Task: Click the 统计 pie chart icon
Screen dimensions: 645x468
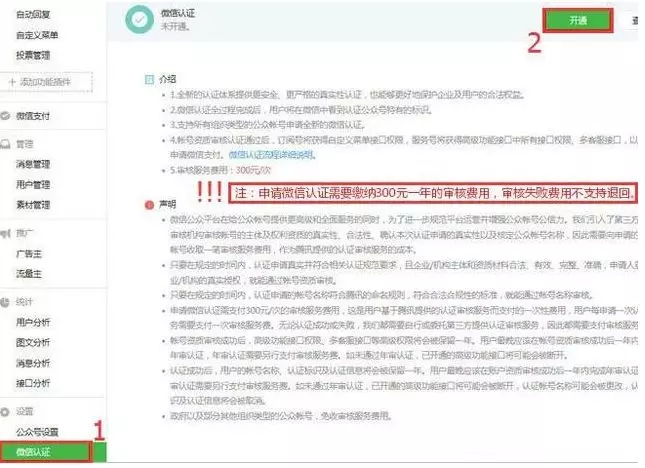Action: 5,302
